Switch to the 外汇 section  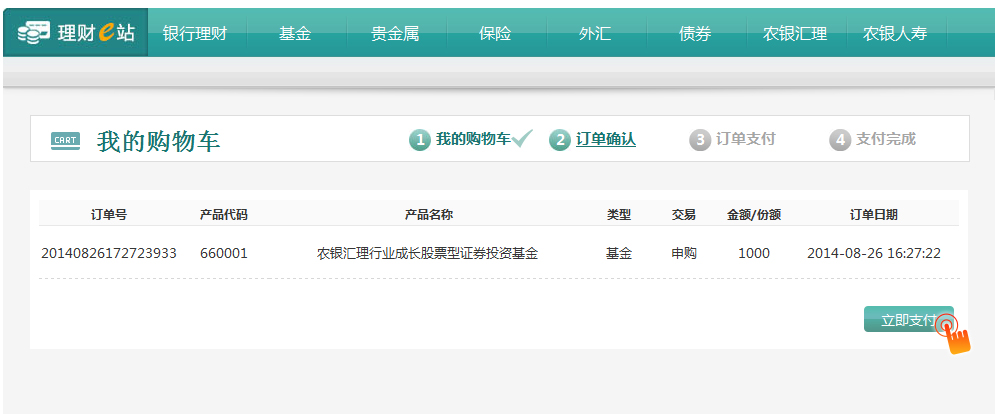click(x=595, y=33)
